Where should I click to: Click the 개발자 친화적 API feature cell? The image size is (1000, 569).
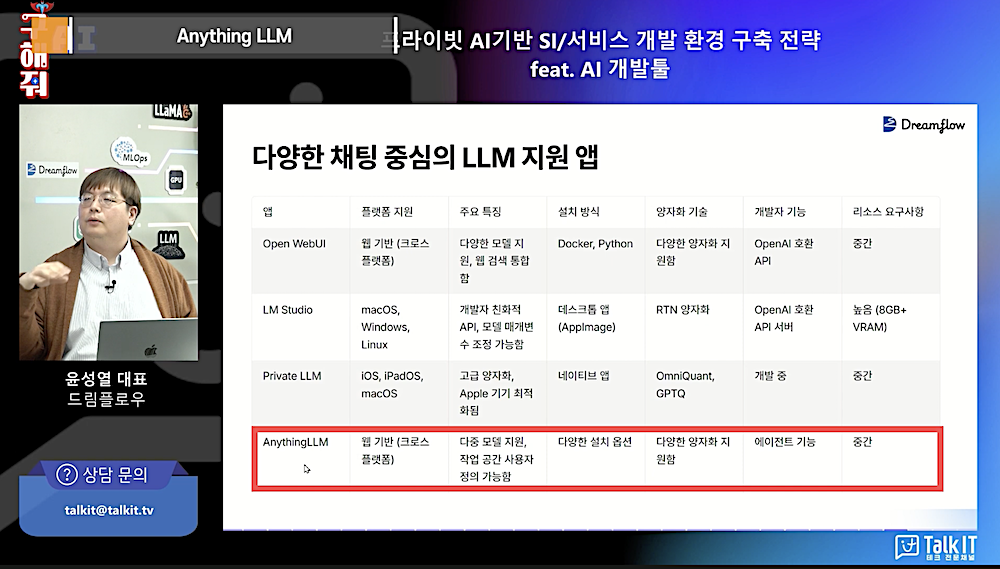pyautogui.click(x=496, y=327)
